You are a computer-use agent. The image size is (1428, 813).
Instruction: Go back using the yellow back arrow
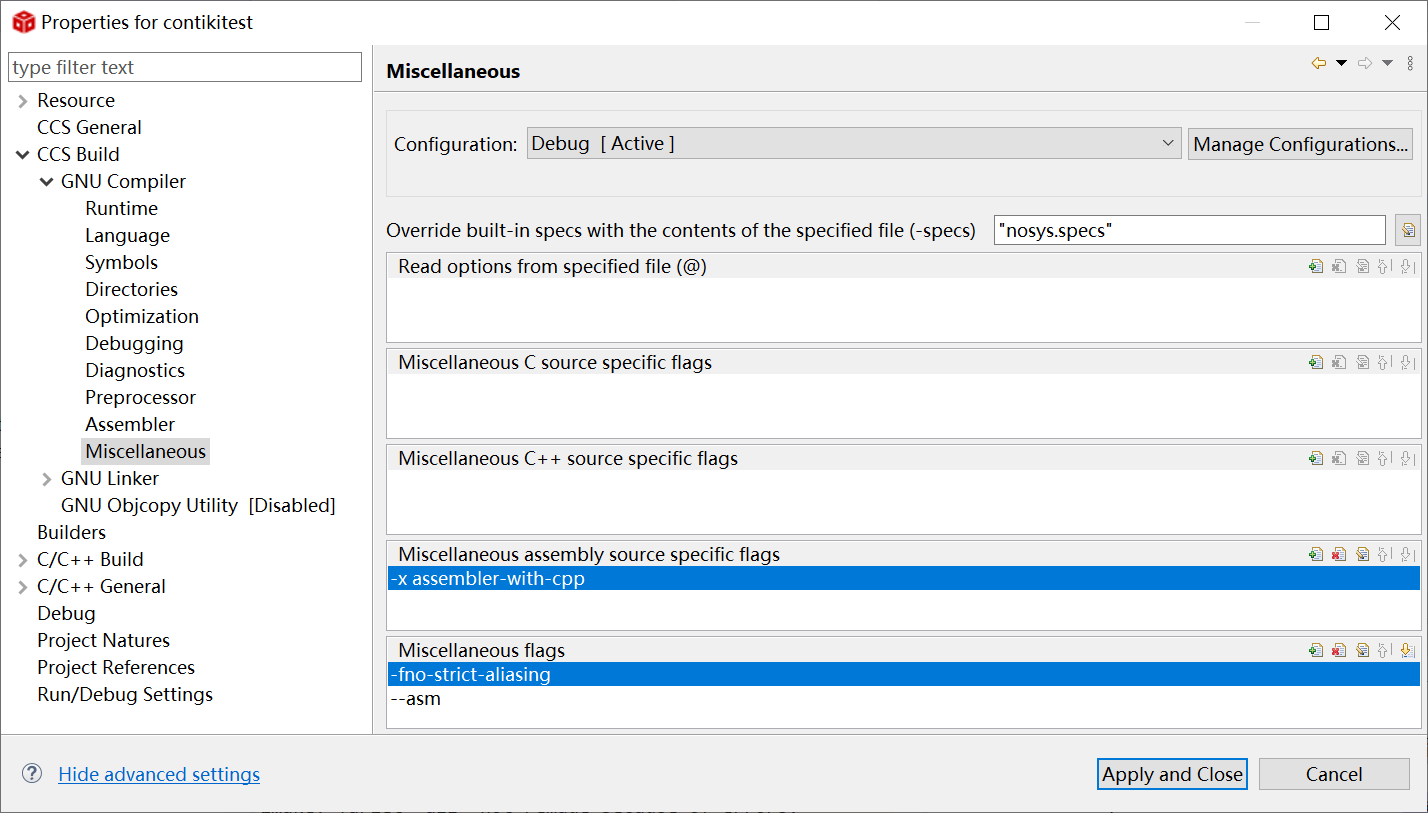tap(1318, 63)
